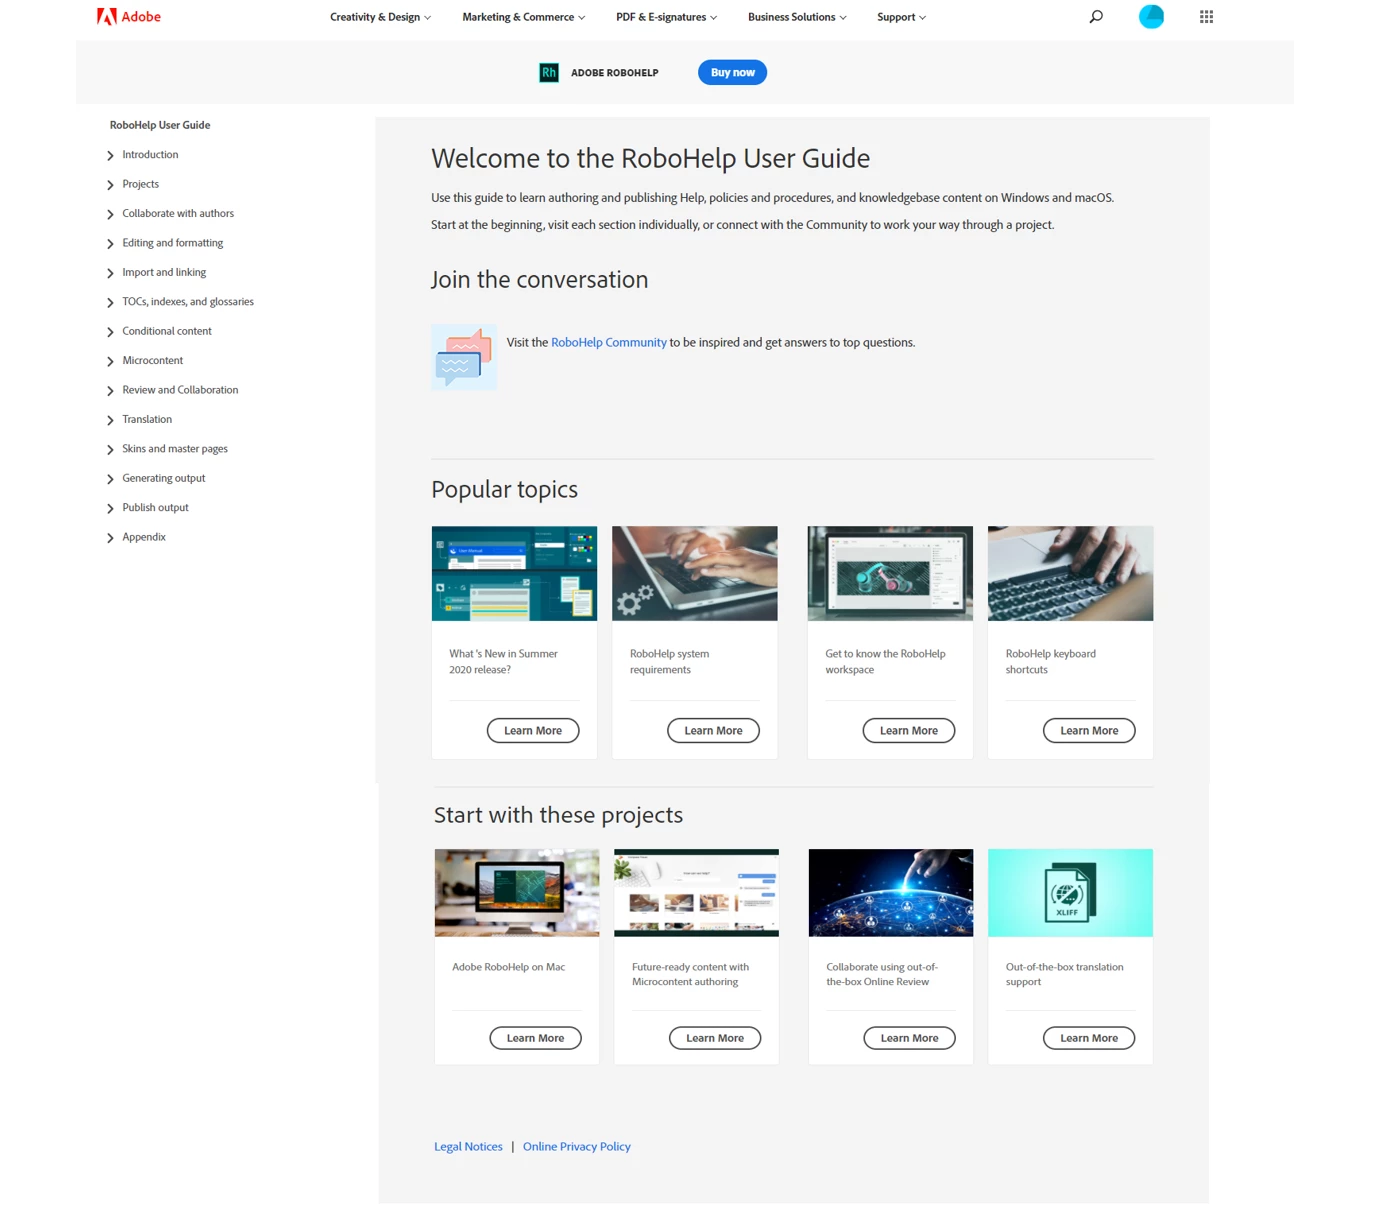The width and height of the screenshot is (1394, 1213).
Task: Expand the Introduction chevron
Action: click(110, 155)
